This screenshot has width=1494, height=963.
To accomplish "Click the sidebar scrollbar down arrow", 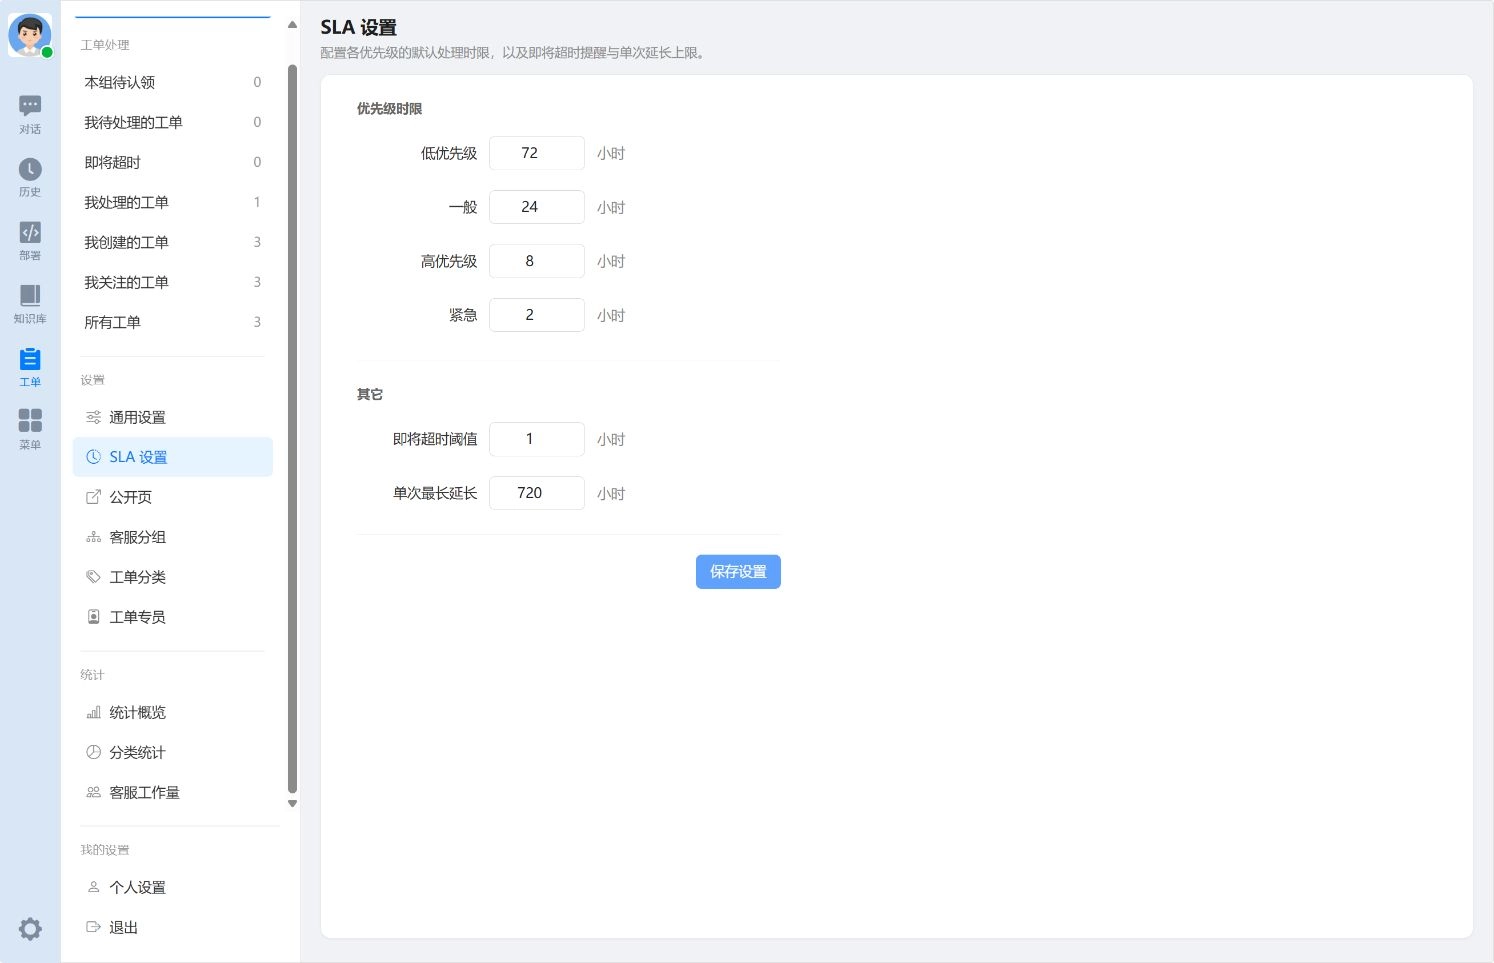I will click(292, 803).
